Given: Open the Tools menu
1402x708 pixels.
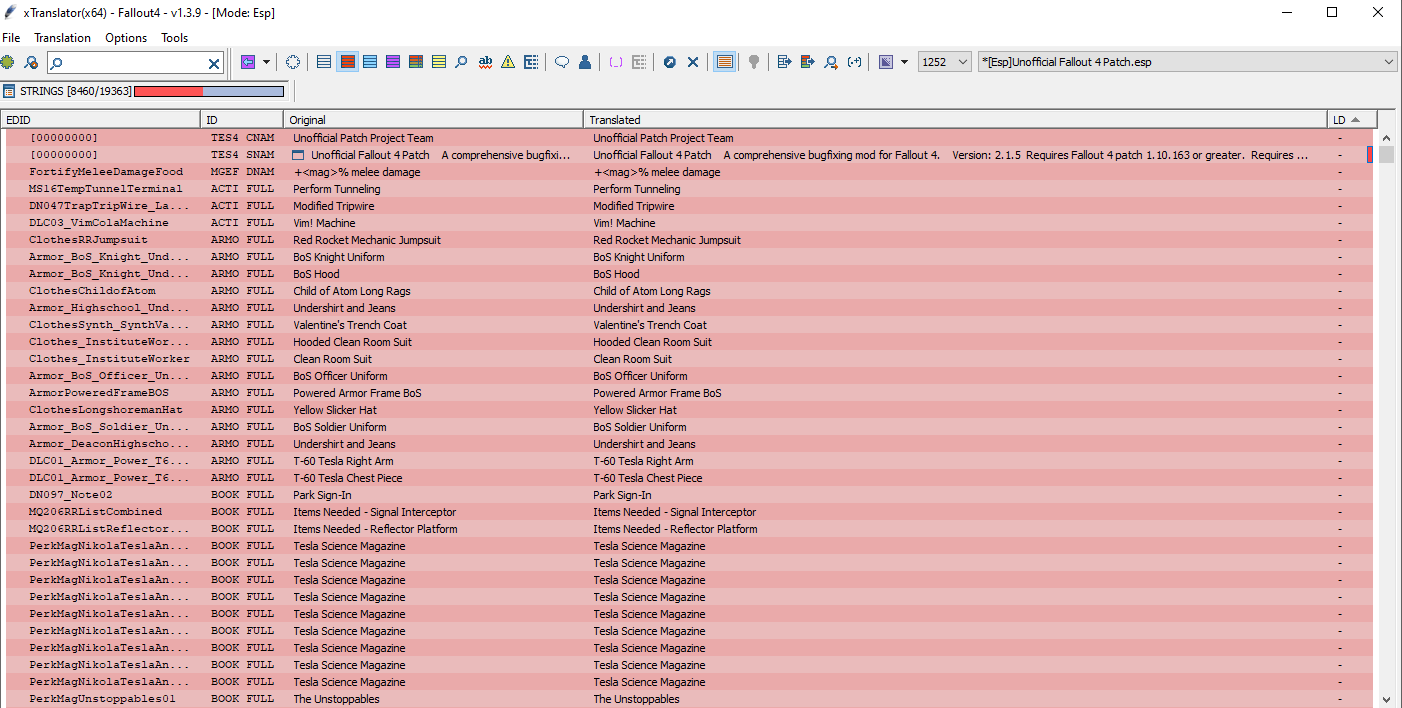Looking at the screenshot, I should point(175,38).
